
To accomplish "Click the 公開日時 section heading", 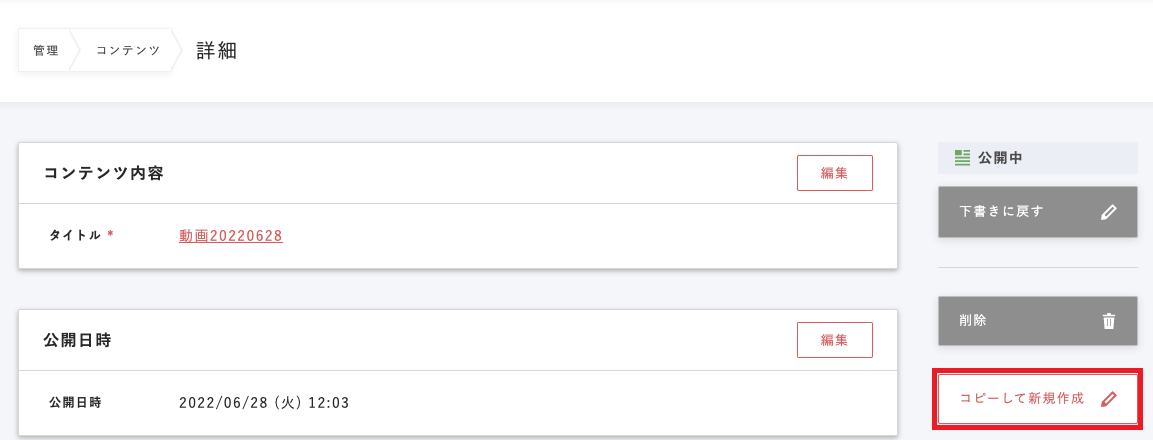I will coord(77,340).
